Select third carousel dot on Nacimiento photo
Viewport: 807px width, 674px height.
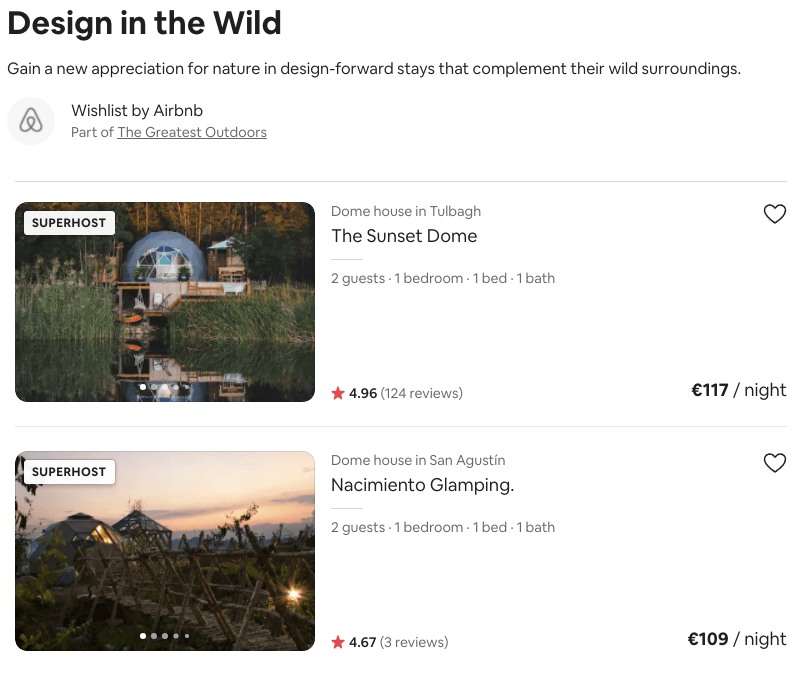coord(165,636)
